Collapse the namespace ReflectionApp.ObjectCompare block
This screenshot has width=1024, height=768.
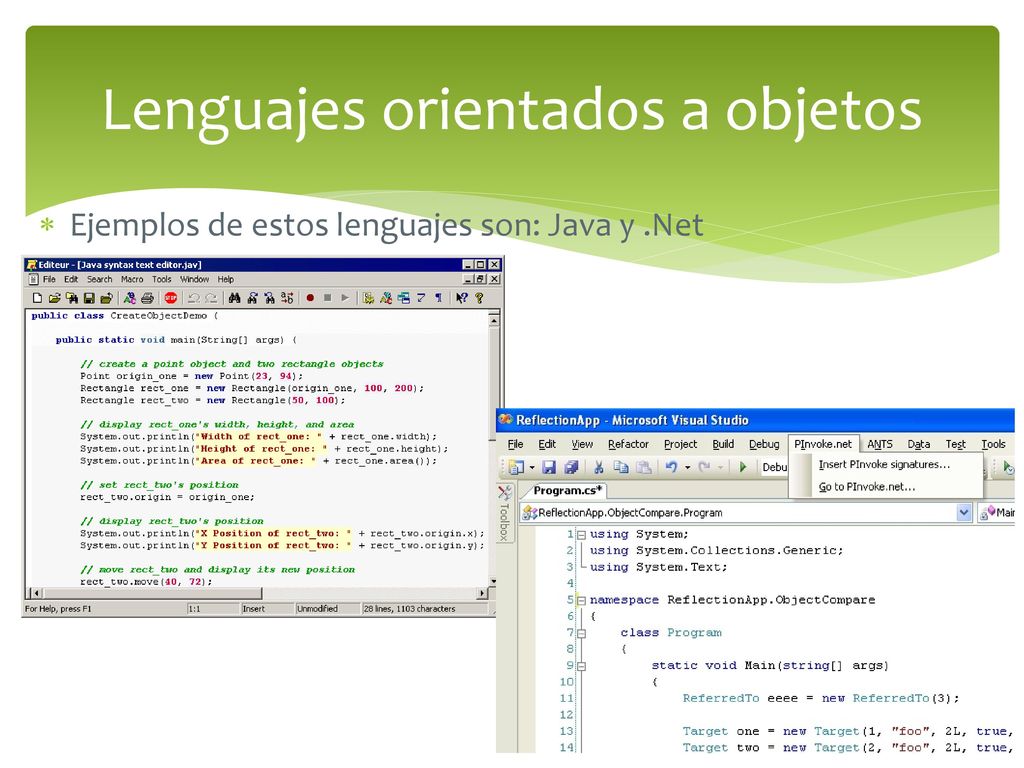tap(581, 600)
